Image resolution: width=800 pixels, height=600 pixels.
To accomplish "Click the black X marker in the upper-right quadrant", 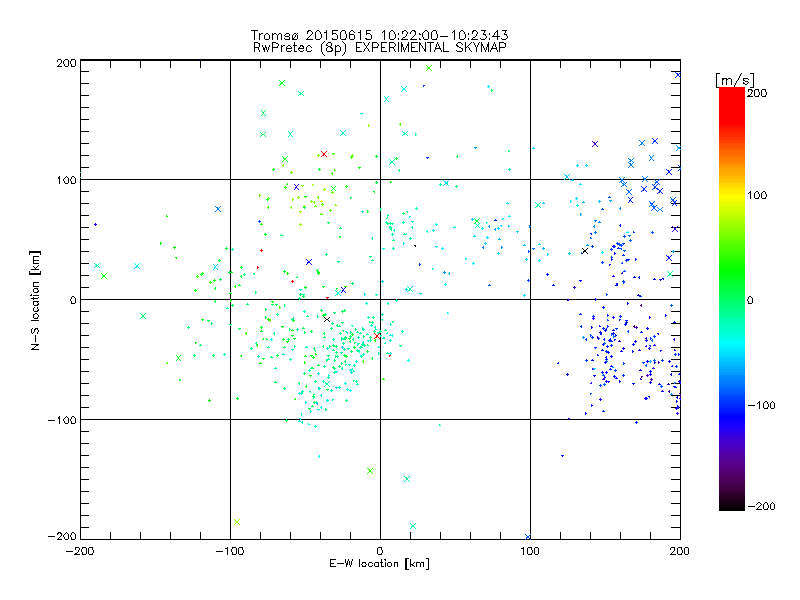I will 585,251.
